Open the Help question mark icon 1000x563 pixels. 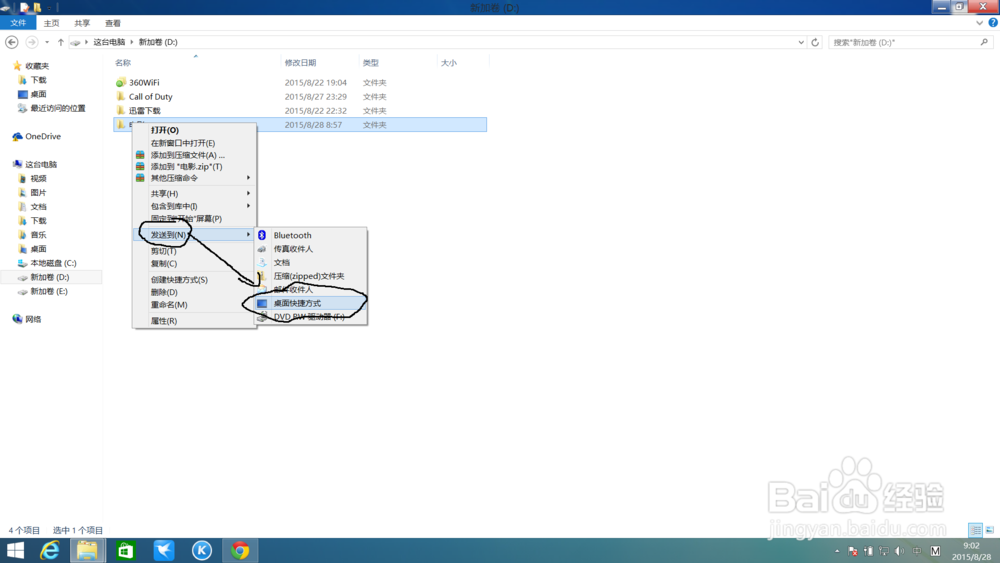click(993, 22)
